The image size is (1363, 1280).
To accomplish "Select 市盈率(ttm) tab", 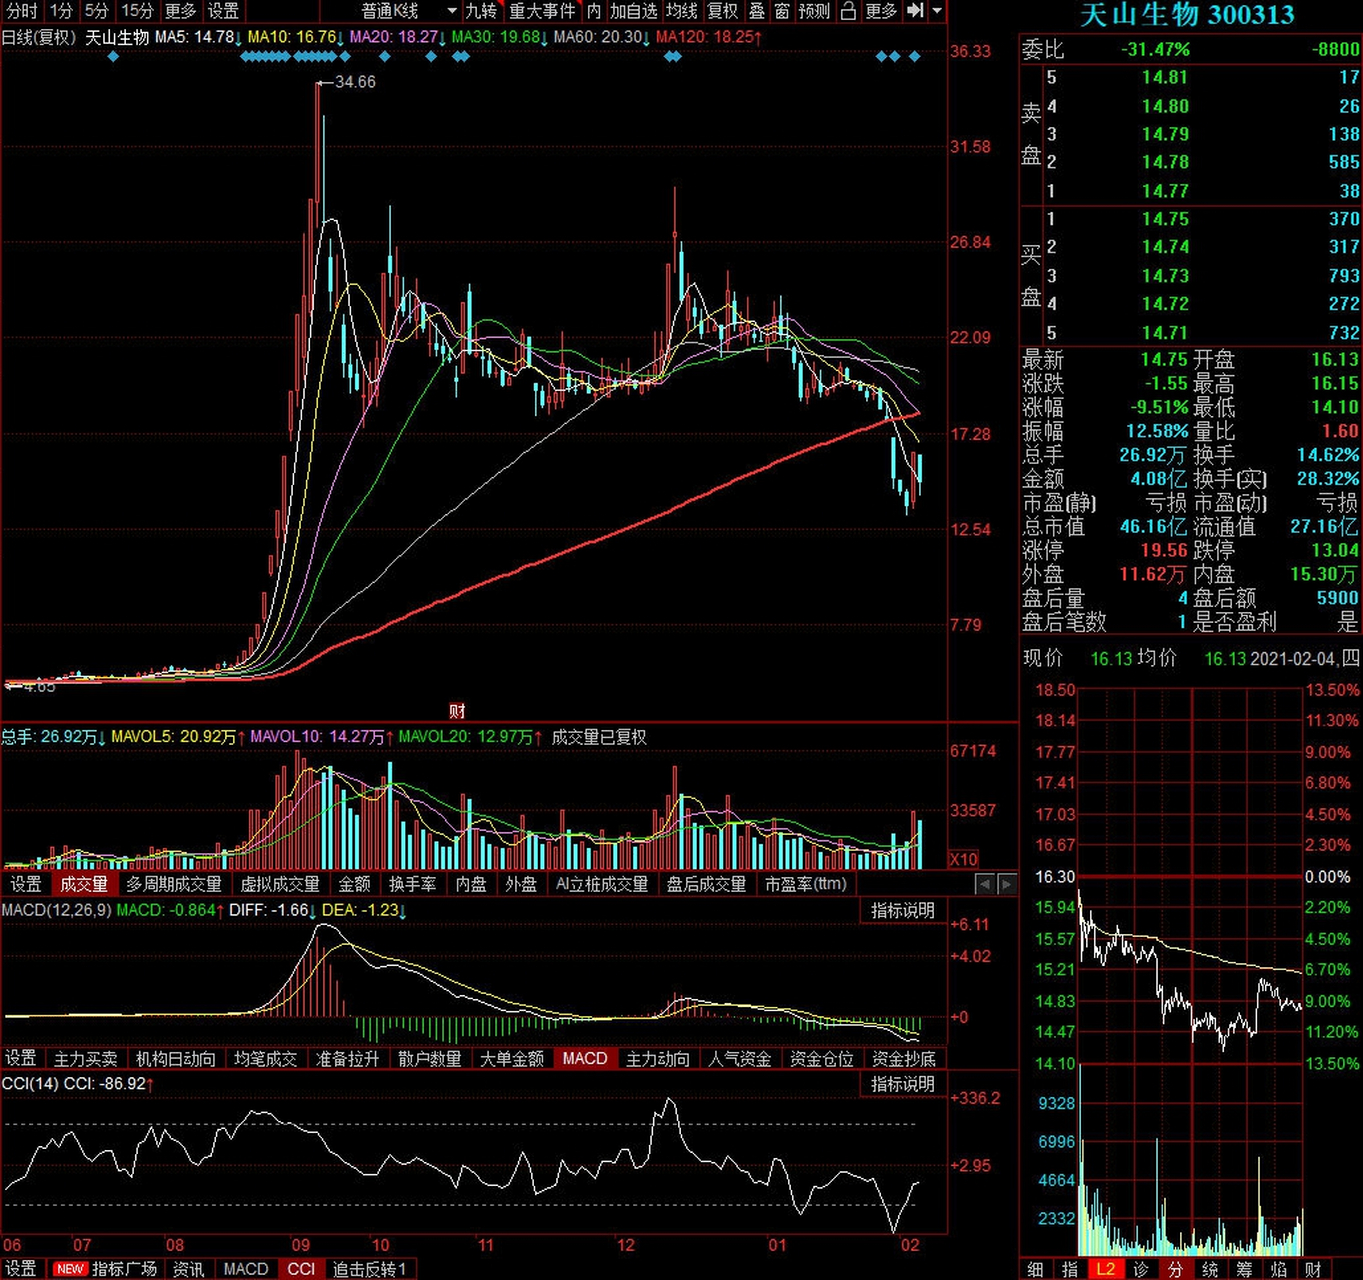I will coord(806,884).
